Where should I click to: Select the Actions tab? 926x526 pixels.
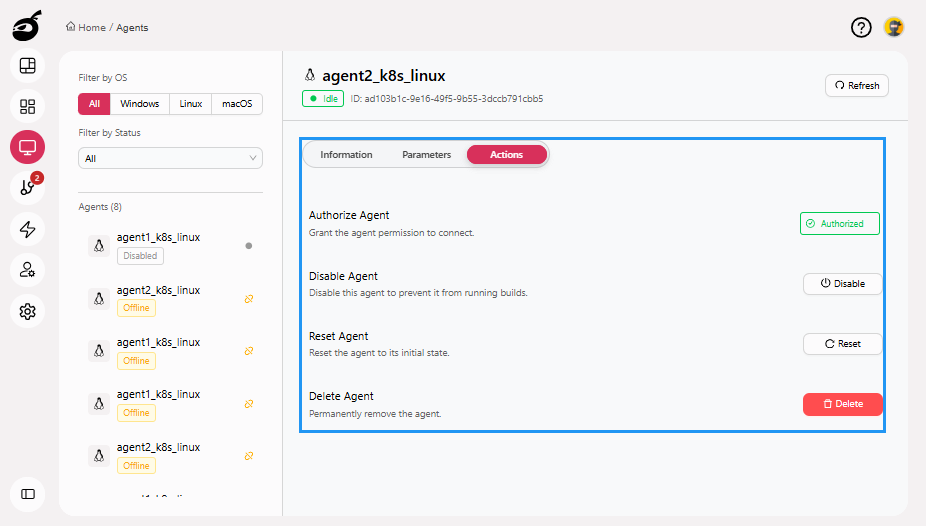click(x=507, y=155)
